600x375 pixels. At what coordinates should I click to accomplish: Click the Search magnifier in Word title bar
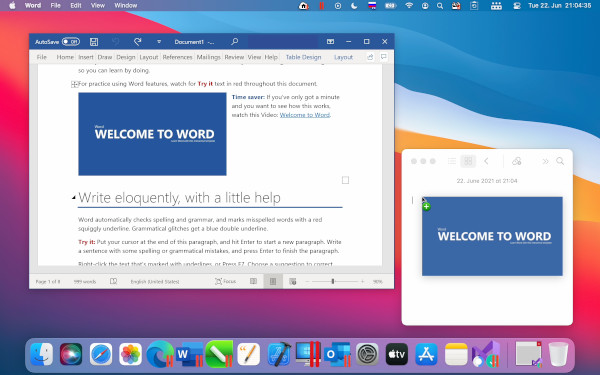click(x=235, y=41)
